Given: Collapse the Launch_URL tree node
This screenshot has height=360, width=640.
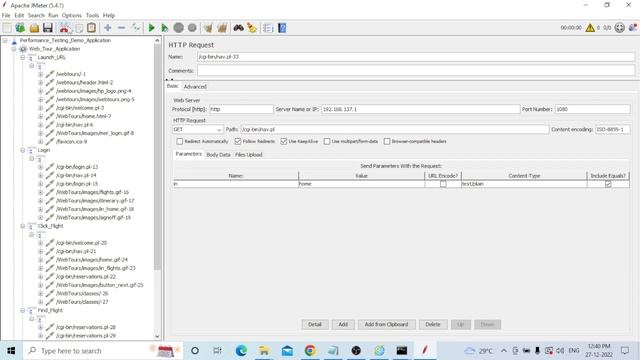Looking at the screenshot, I should (x=23, y=57).
